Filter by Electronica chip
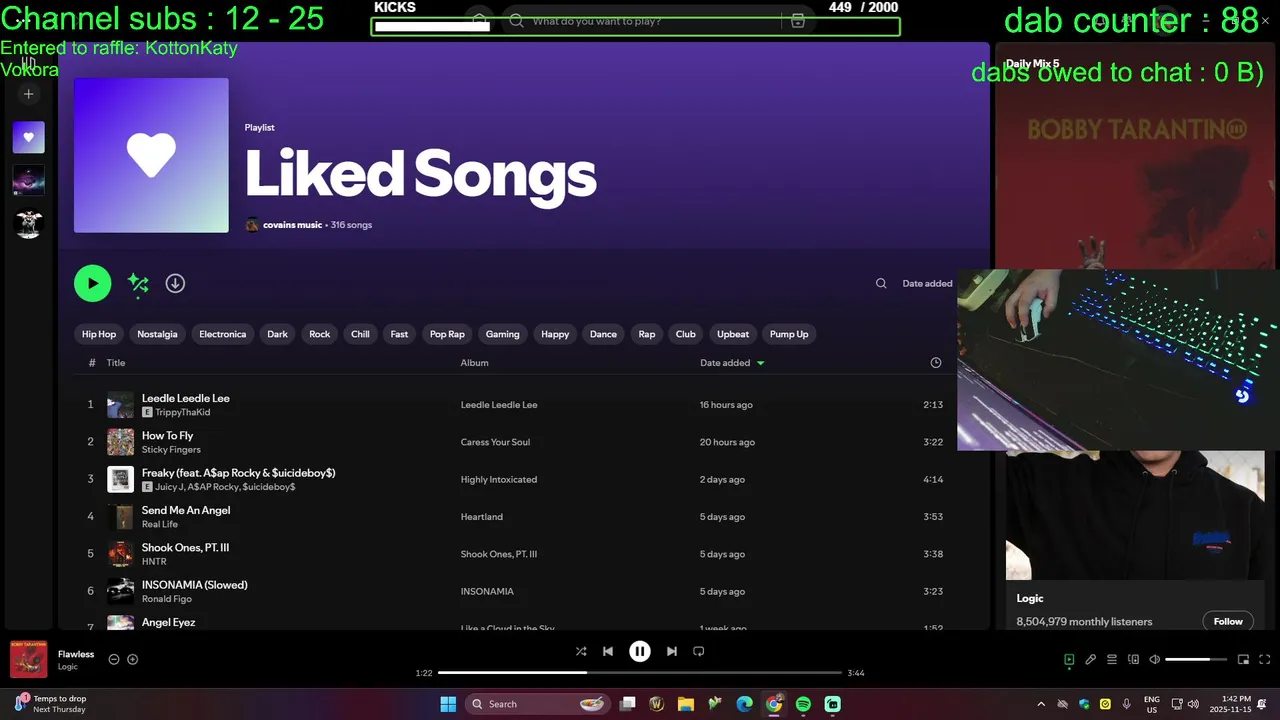1280x720 pixels. 222,334
